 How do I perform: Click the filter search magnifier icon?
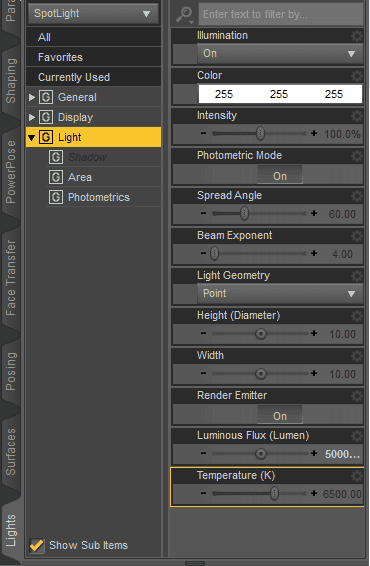[x=185, y=14]
